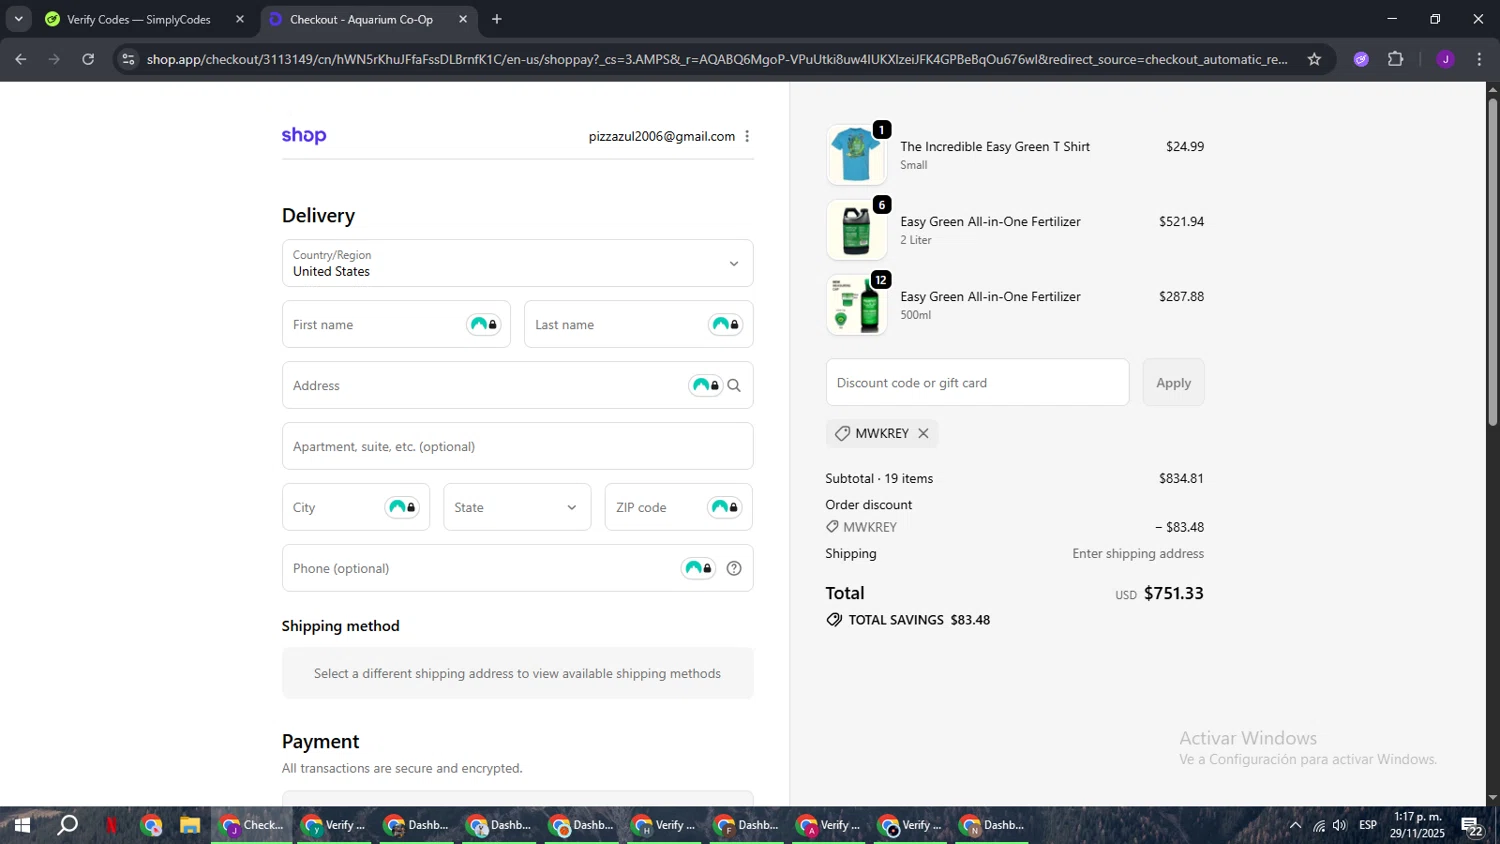The image size is (1500, 844).
Task: Click the 2 Liter Fertilizer product thumbnail
Action: pos(856,230)
